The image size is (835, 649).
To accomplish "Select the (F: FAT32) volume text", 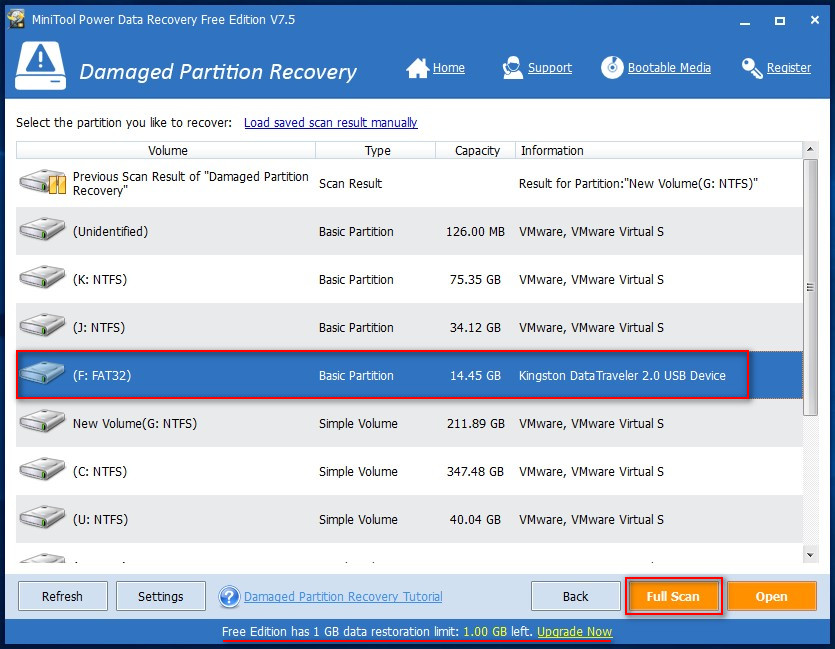I will (102, 375).
